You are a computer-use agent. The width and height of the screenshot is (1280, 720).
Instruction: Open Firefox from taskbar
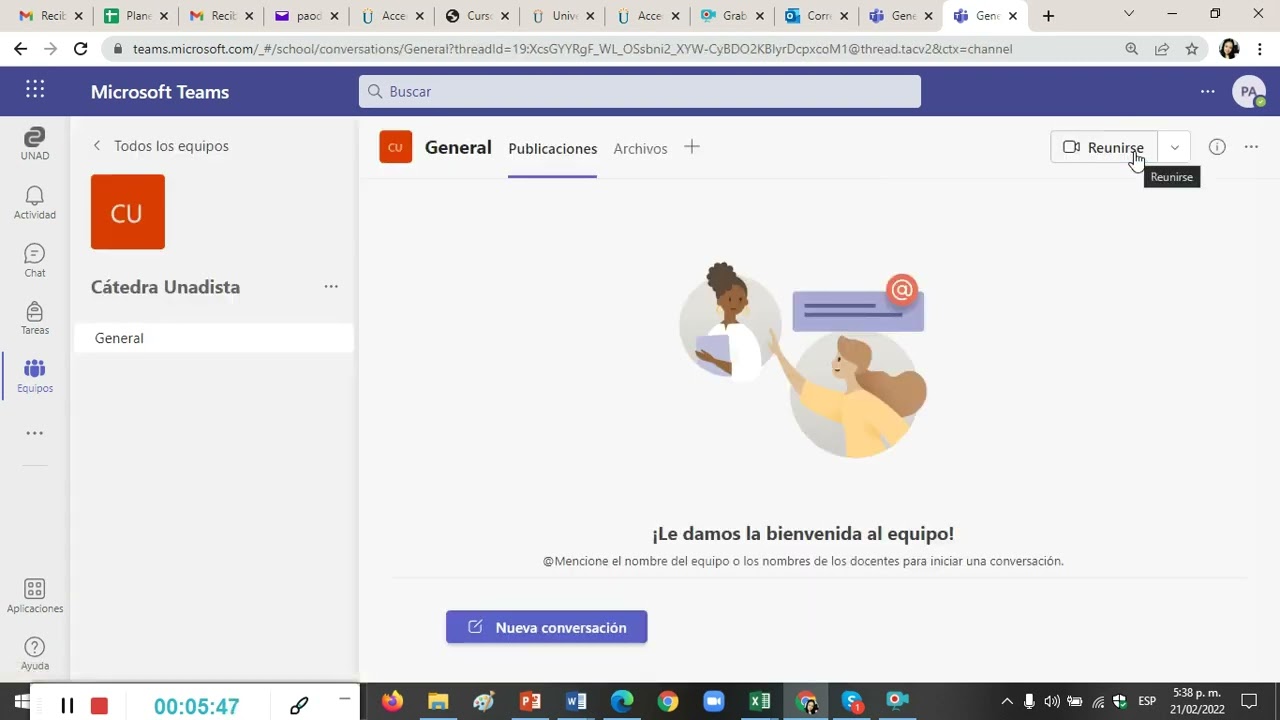(392, 701)
